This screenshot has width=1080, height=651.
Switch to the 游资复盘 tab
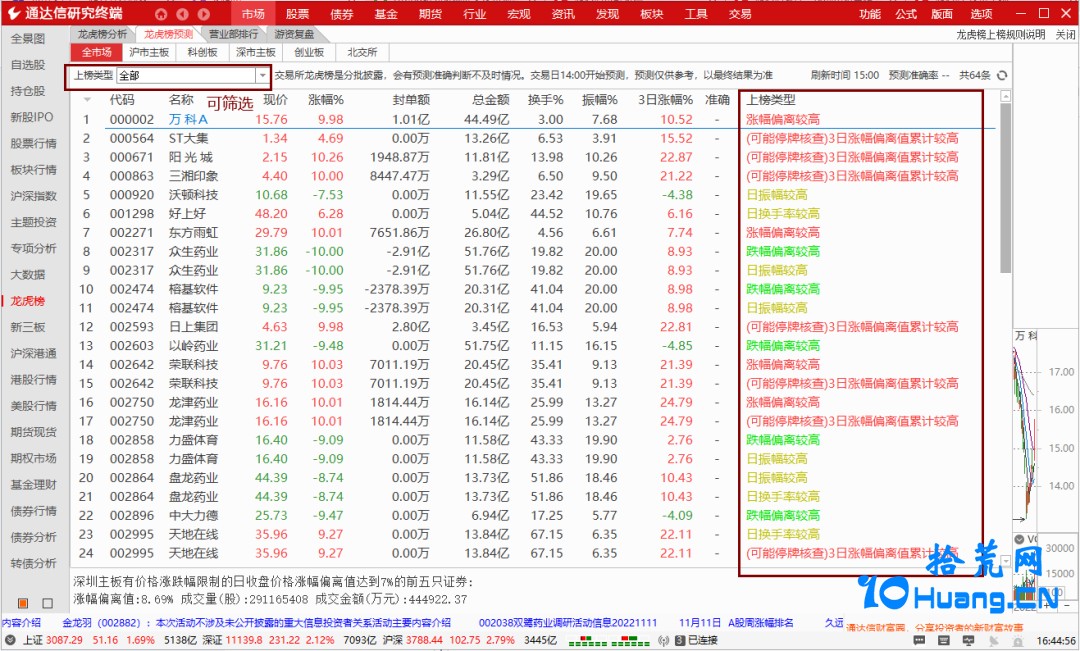294,34
